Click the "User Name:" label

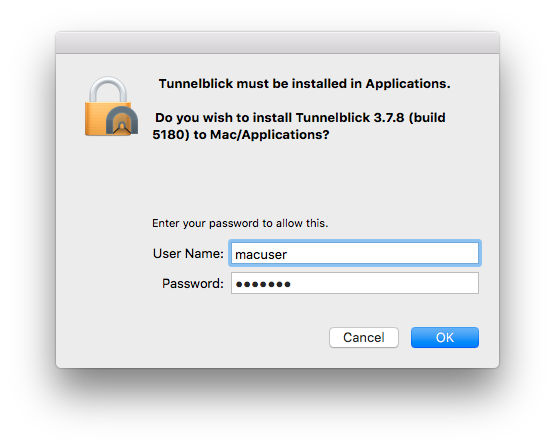188,253
